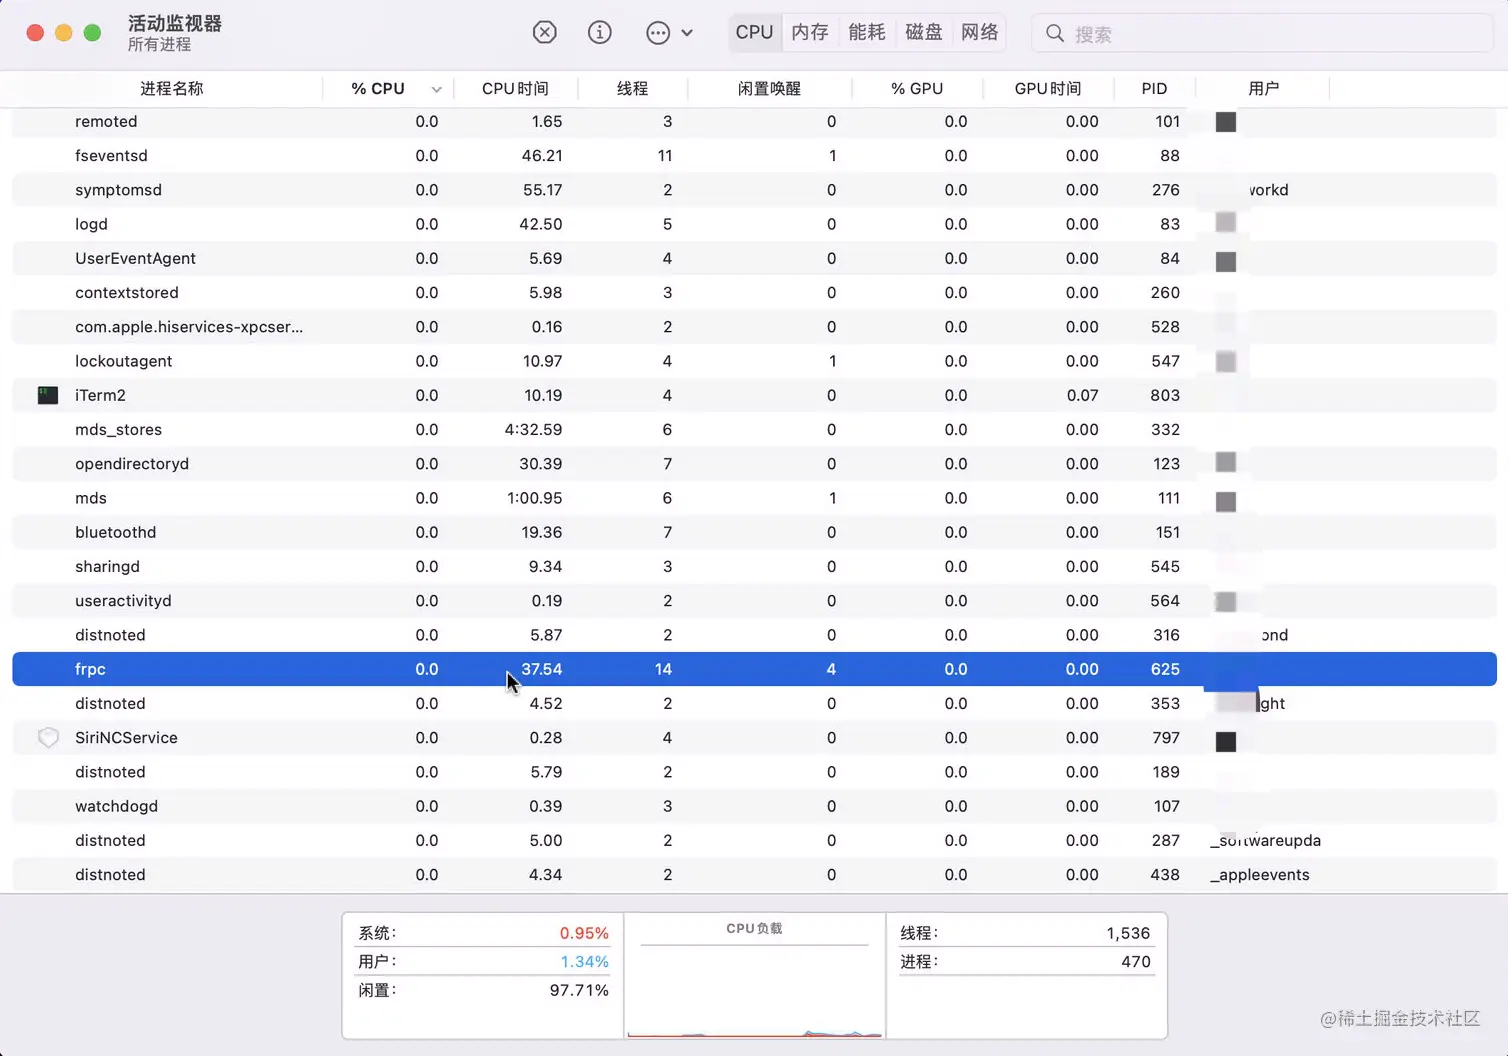Select the lockoutagent process row
Viewport: 1508px width, 1056px height.
click(754, 361)
